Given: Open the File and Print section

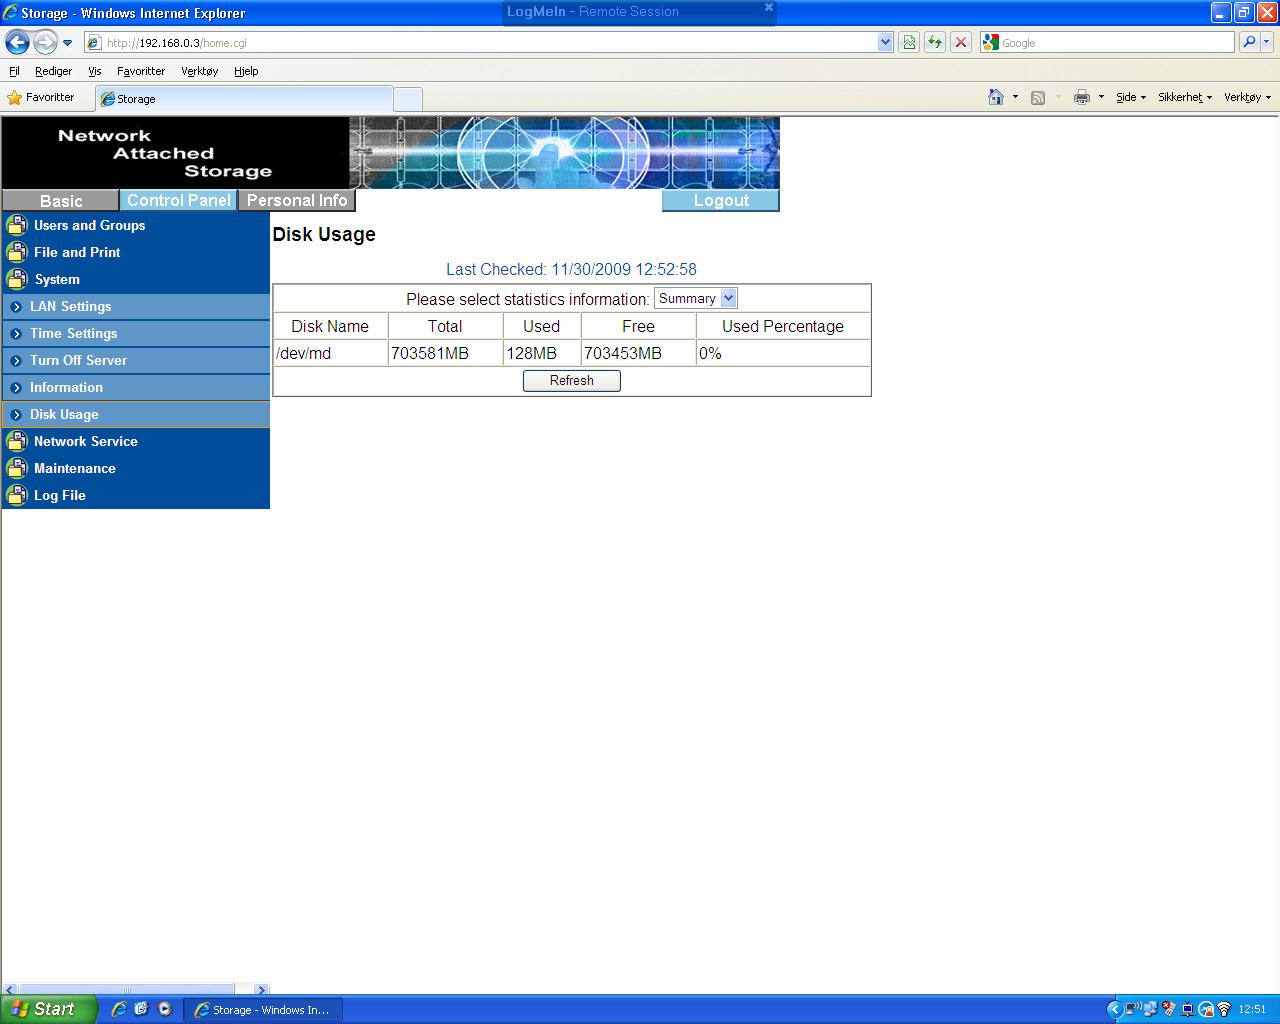Looking at the screenshot, I should pos(77,252).
